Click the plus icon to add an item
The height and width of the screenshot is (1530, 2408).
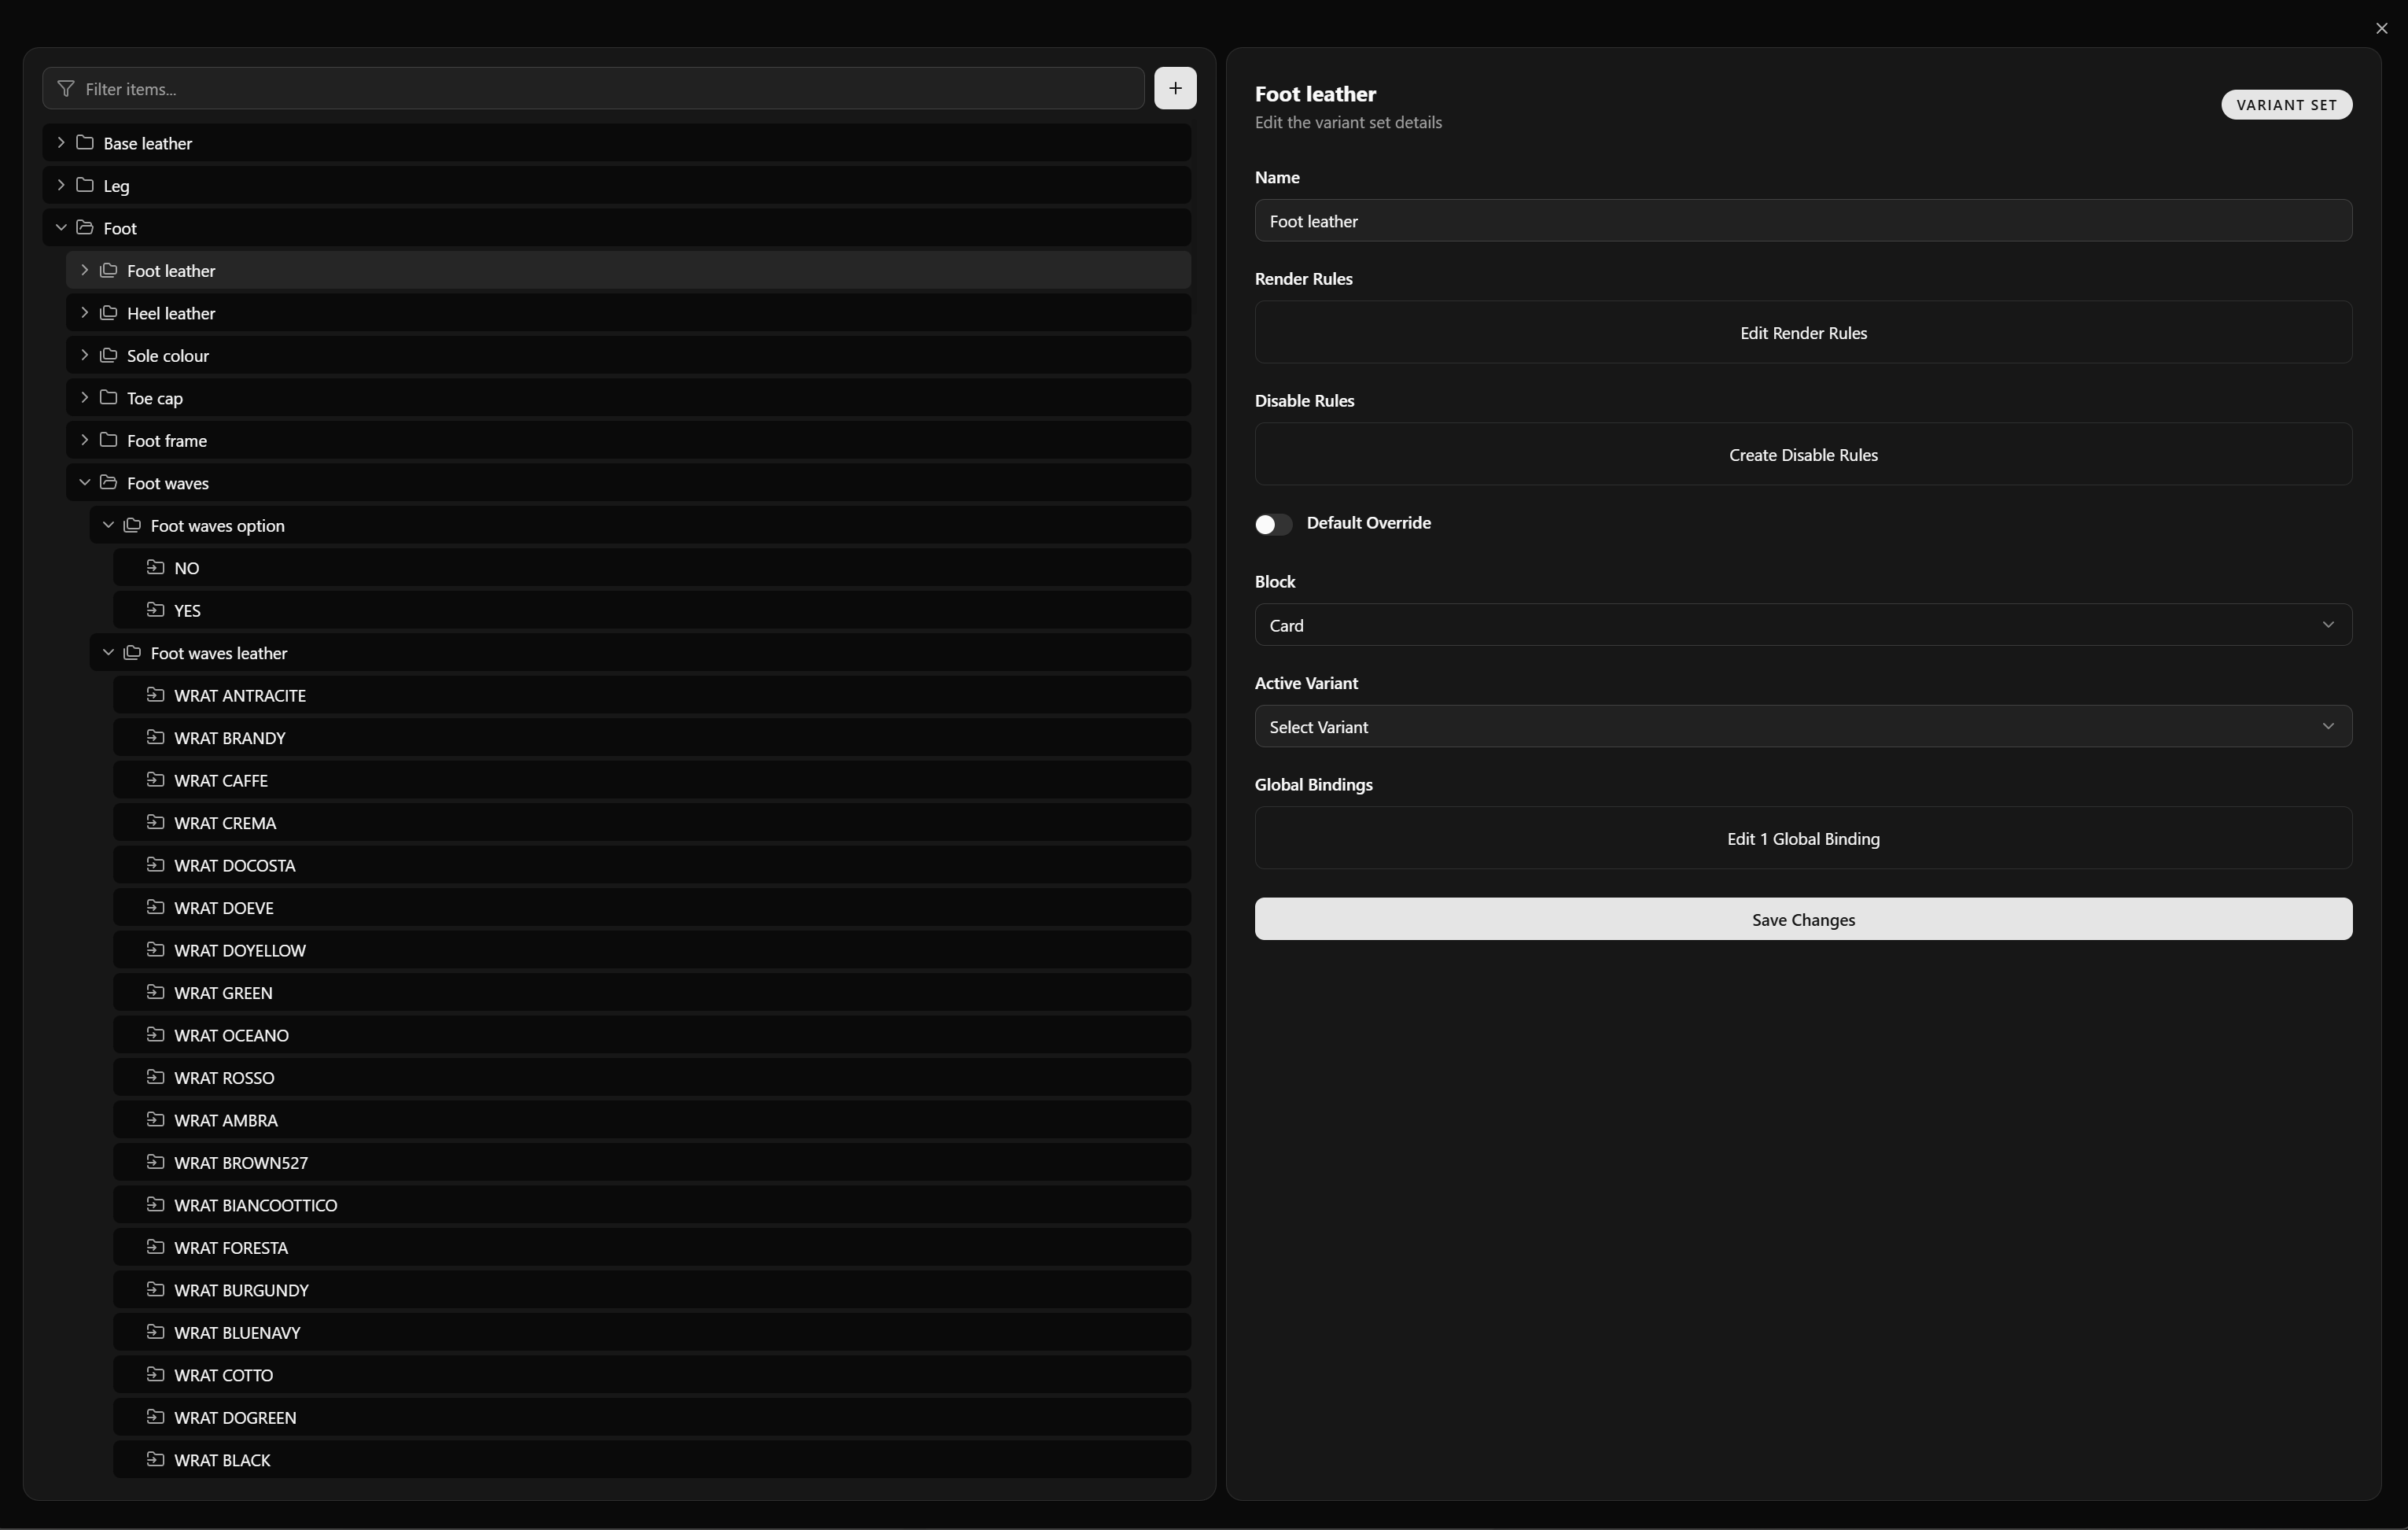point(1175,88)
